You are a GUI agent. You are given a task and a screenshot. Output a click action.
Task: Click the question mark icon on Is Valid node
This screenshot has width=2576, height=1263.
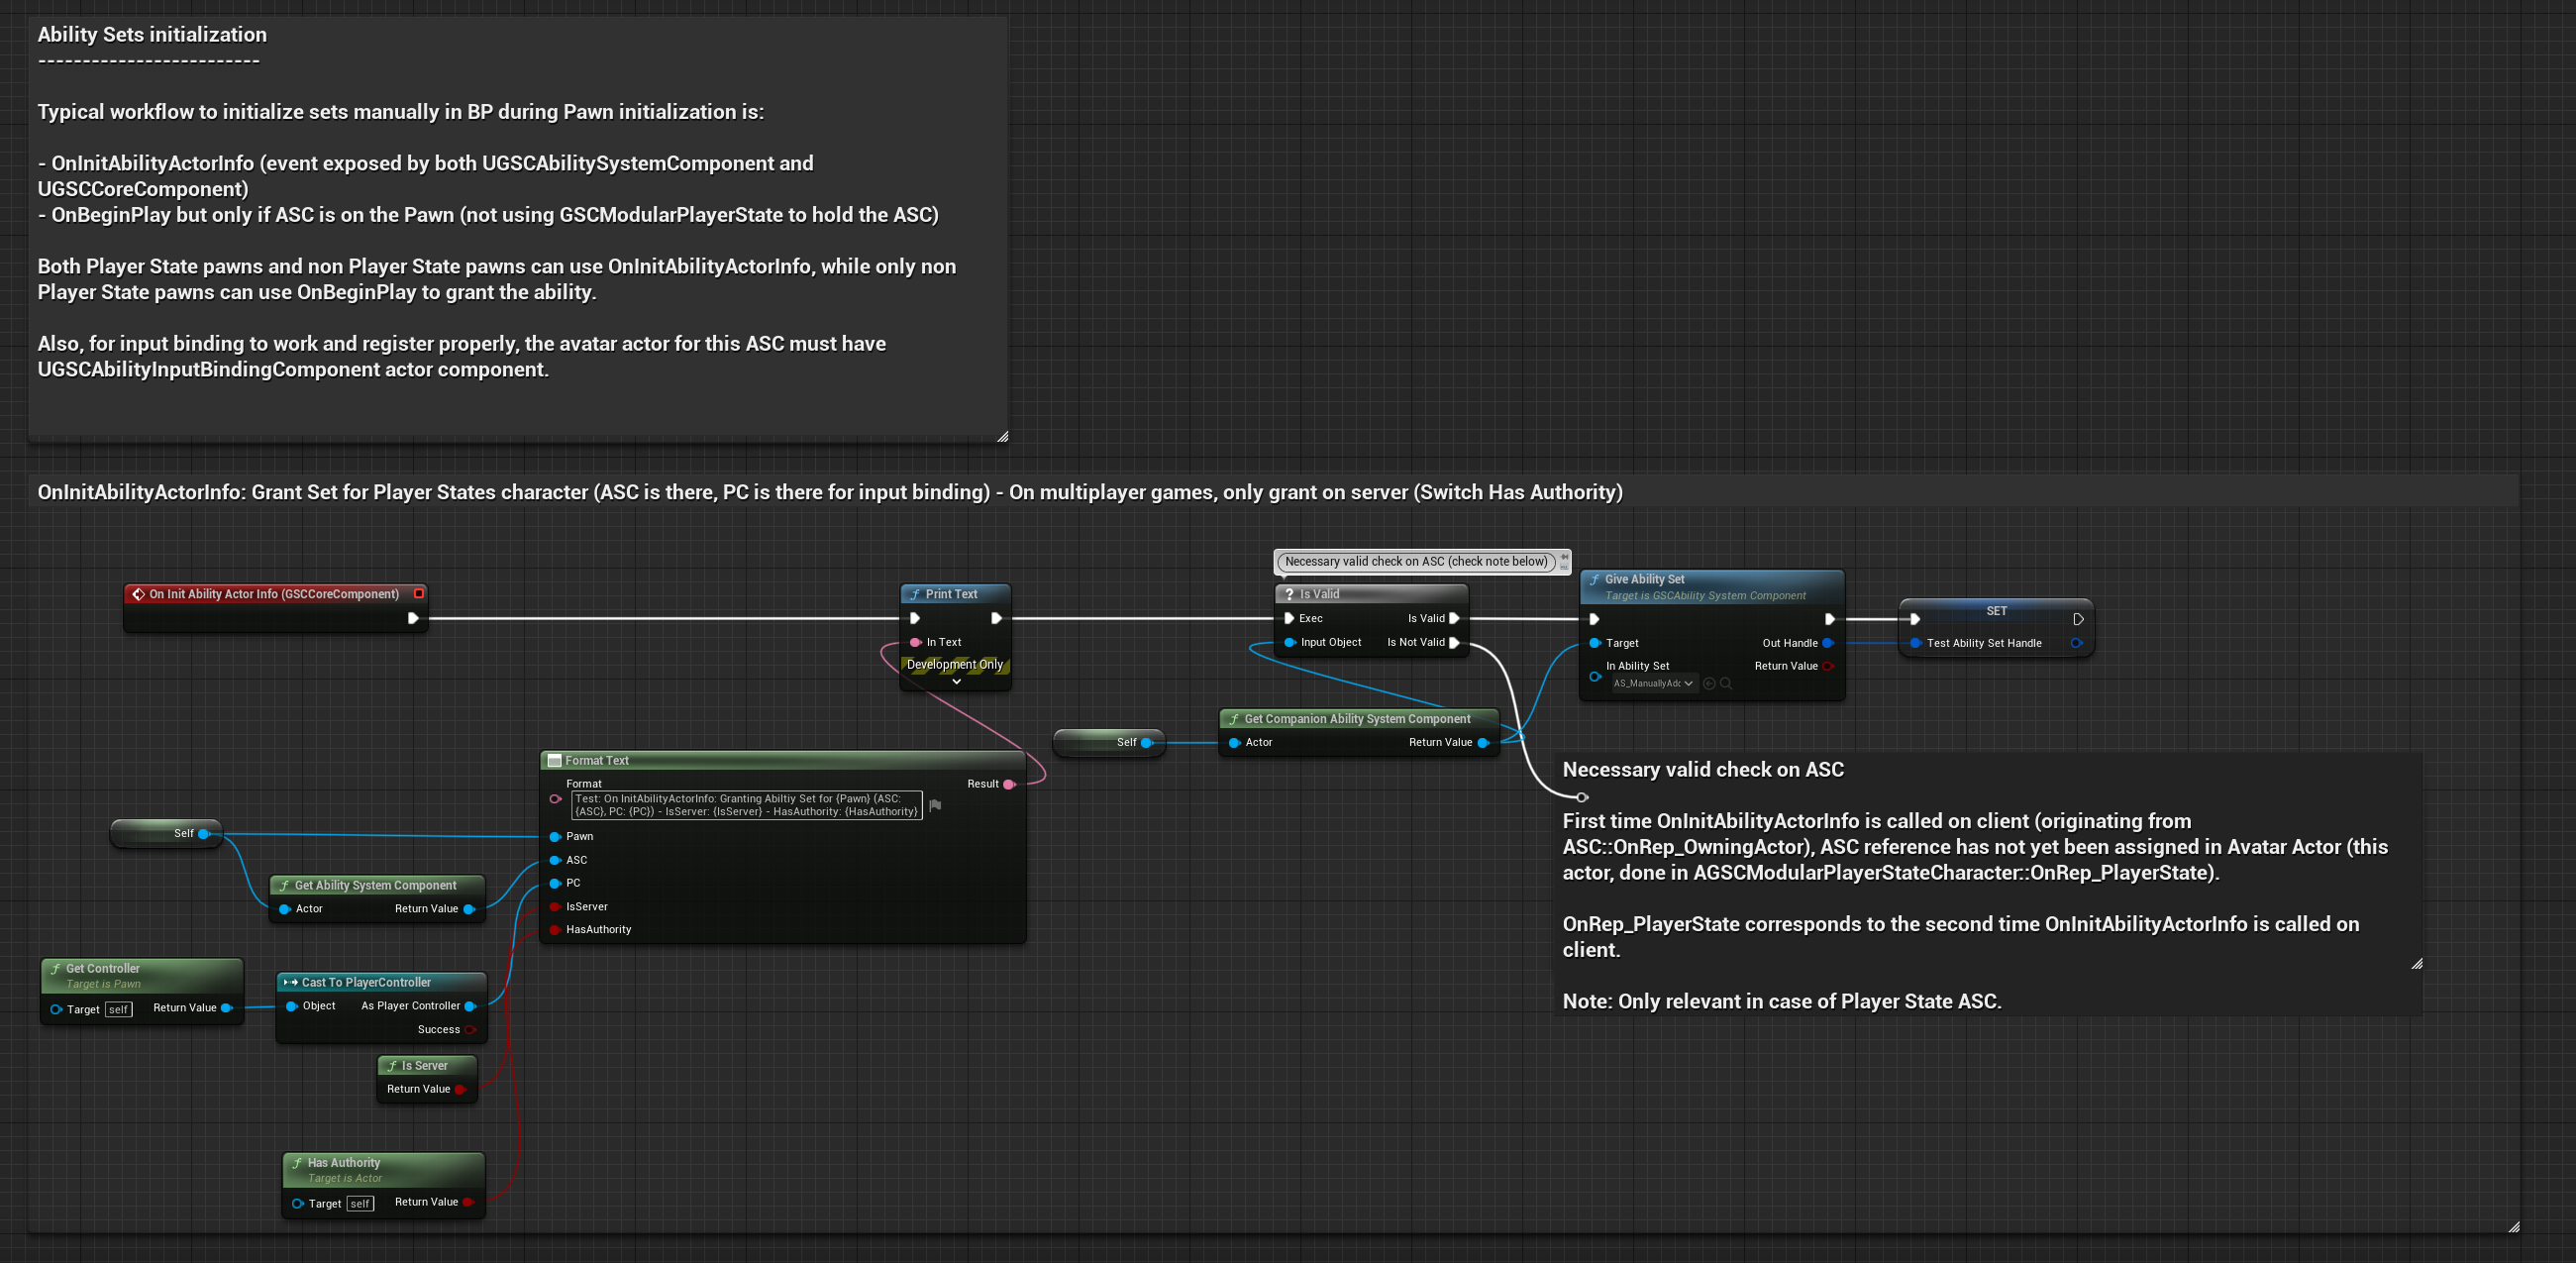click(1289, 594)
